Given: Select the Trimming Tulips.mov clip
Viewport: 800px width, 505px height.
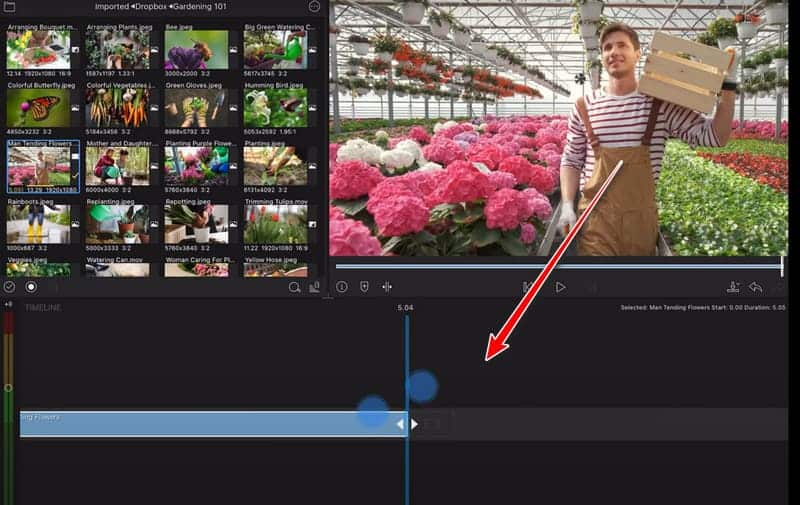Looking at the screenshot, I should click(x=275, y=225).
